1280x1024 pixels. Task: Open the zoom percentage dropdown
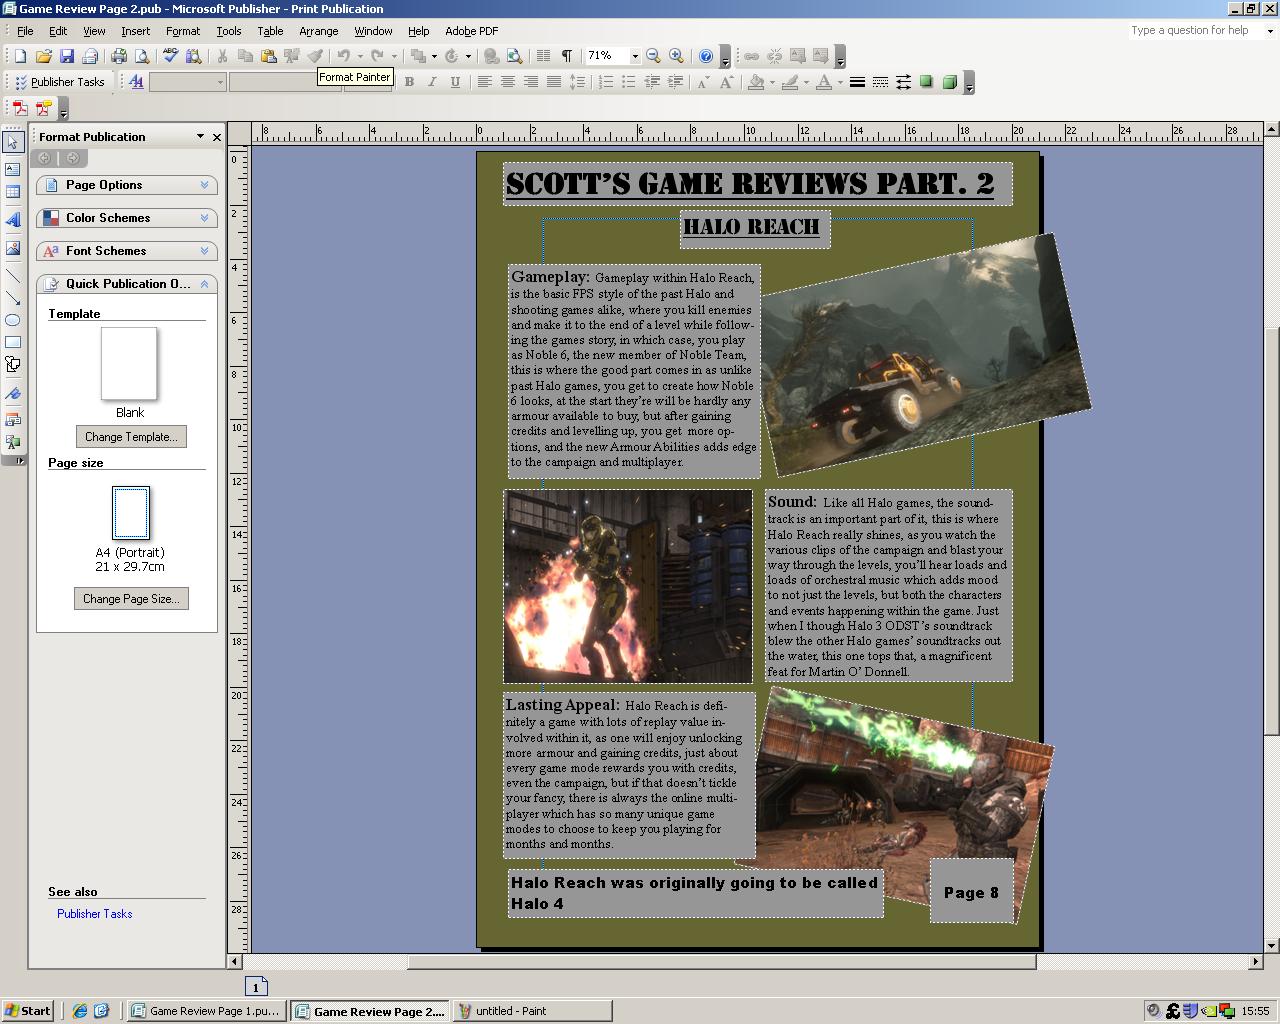[635, 56]
